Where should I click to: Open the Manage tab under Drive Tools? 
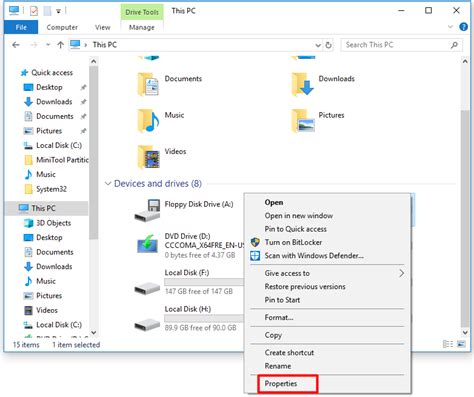[142, 27]
